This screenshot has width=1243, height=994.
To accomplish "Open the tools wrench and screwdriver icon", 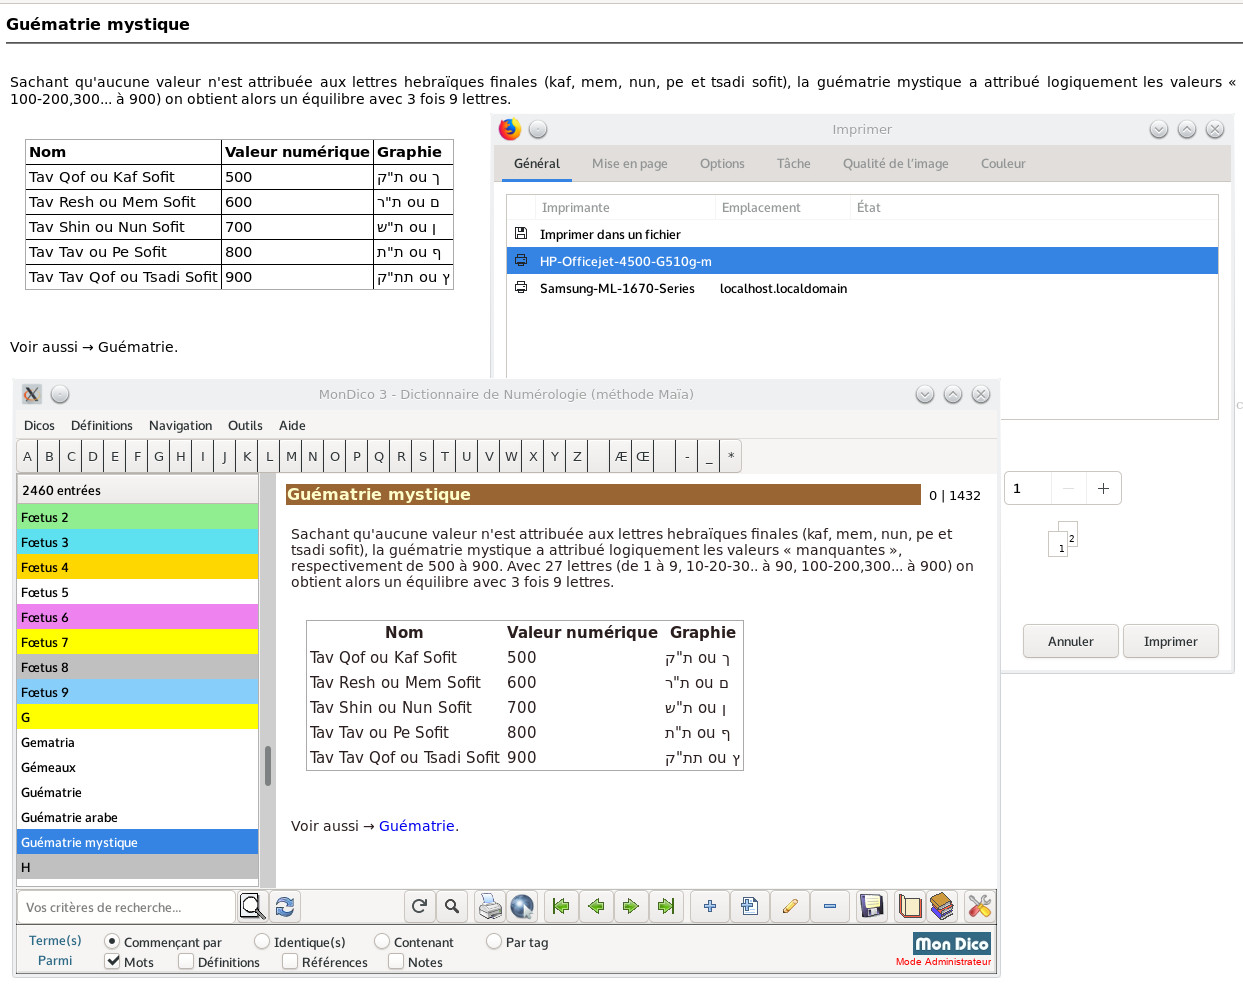I will click(979, 907).
